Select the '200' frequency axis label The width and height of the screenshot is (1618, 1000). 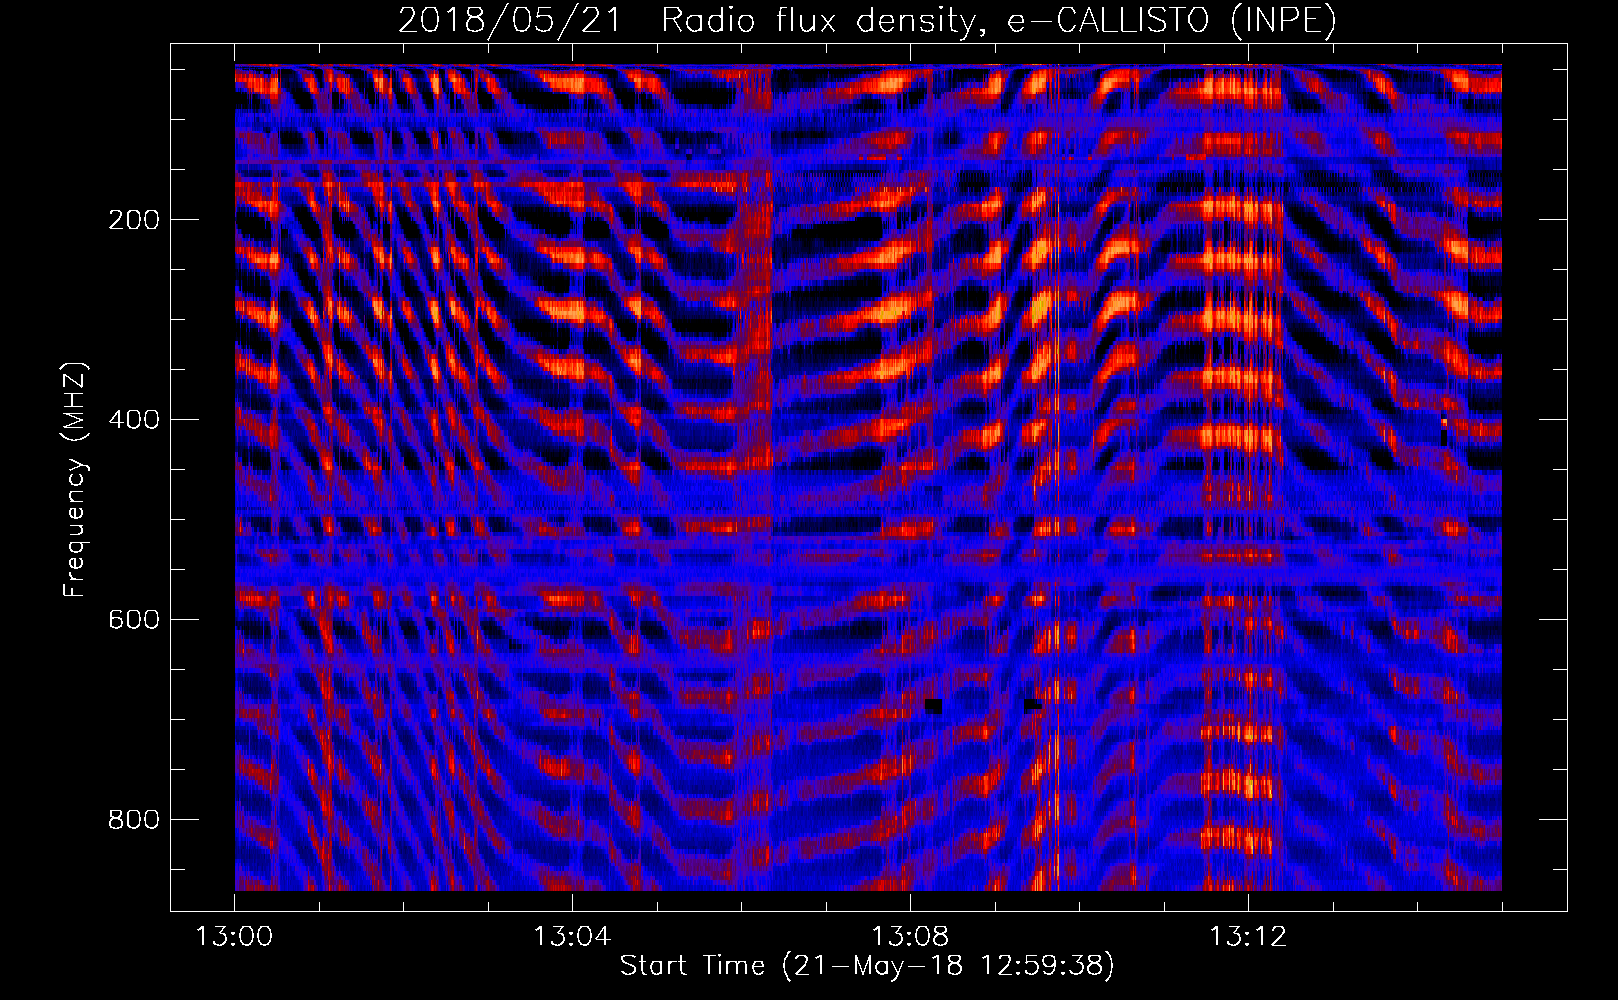[x=134, y=220]
